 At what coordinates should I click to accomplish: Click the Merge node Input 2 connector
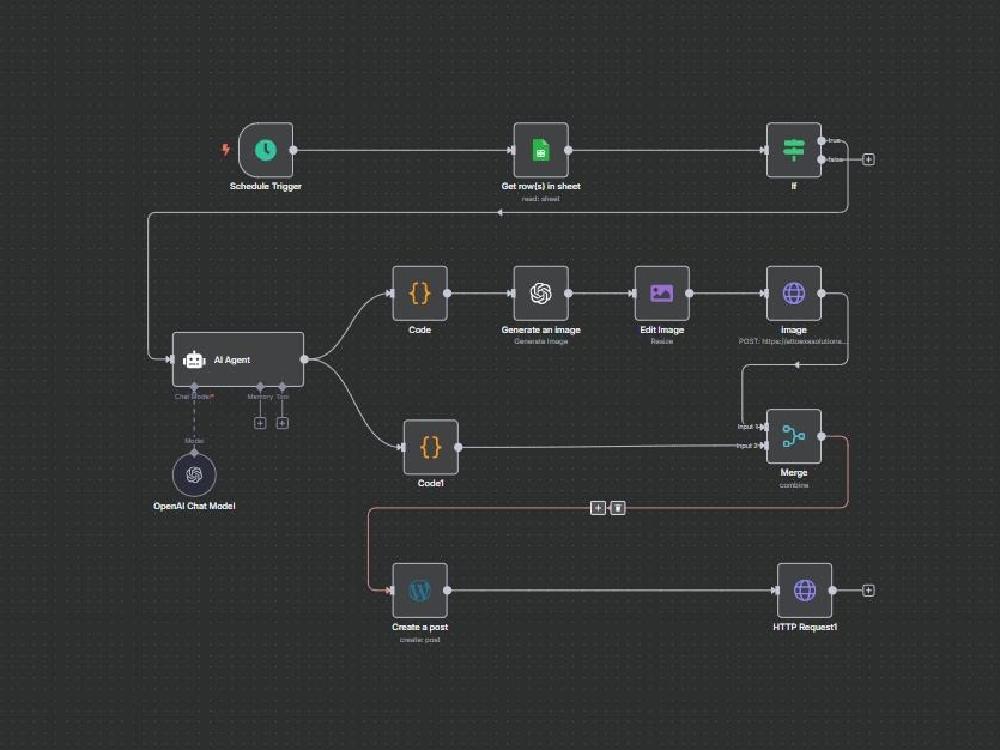click(764, 445)
